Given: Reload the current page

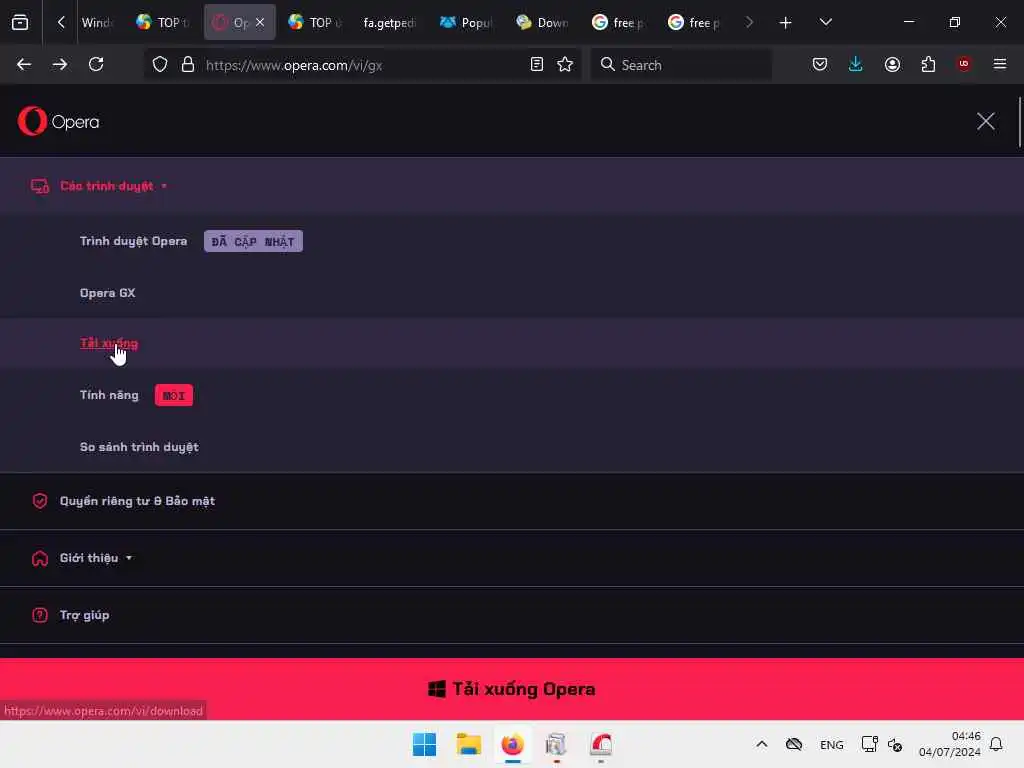Looking at the screenshot, I should 96,64.
